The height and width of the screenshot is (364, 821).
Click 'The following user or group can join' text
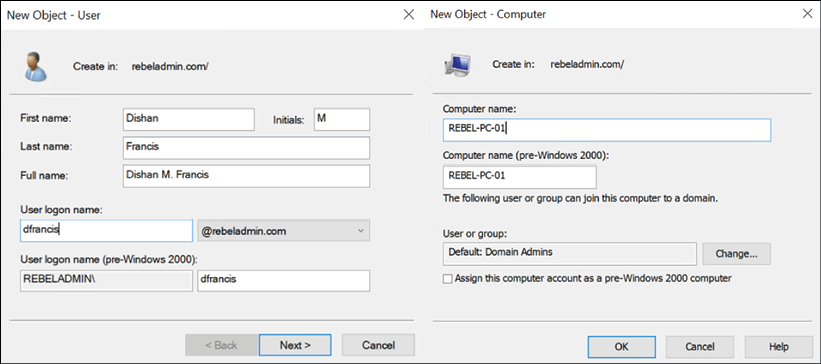point(579,199)
